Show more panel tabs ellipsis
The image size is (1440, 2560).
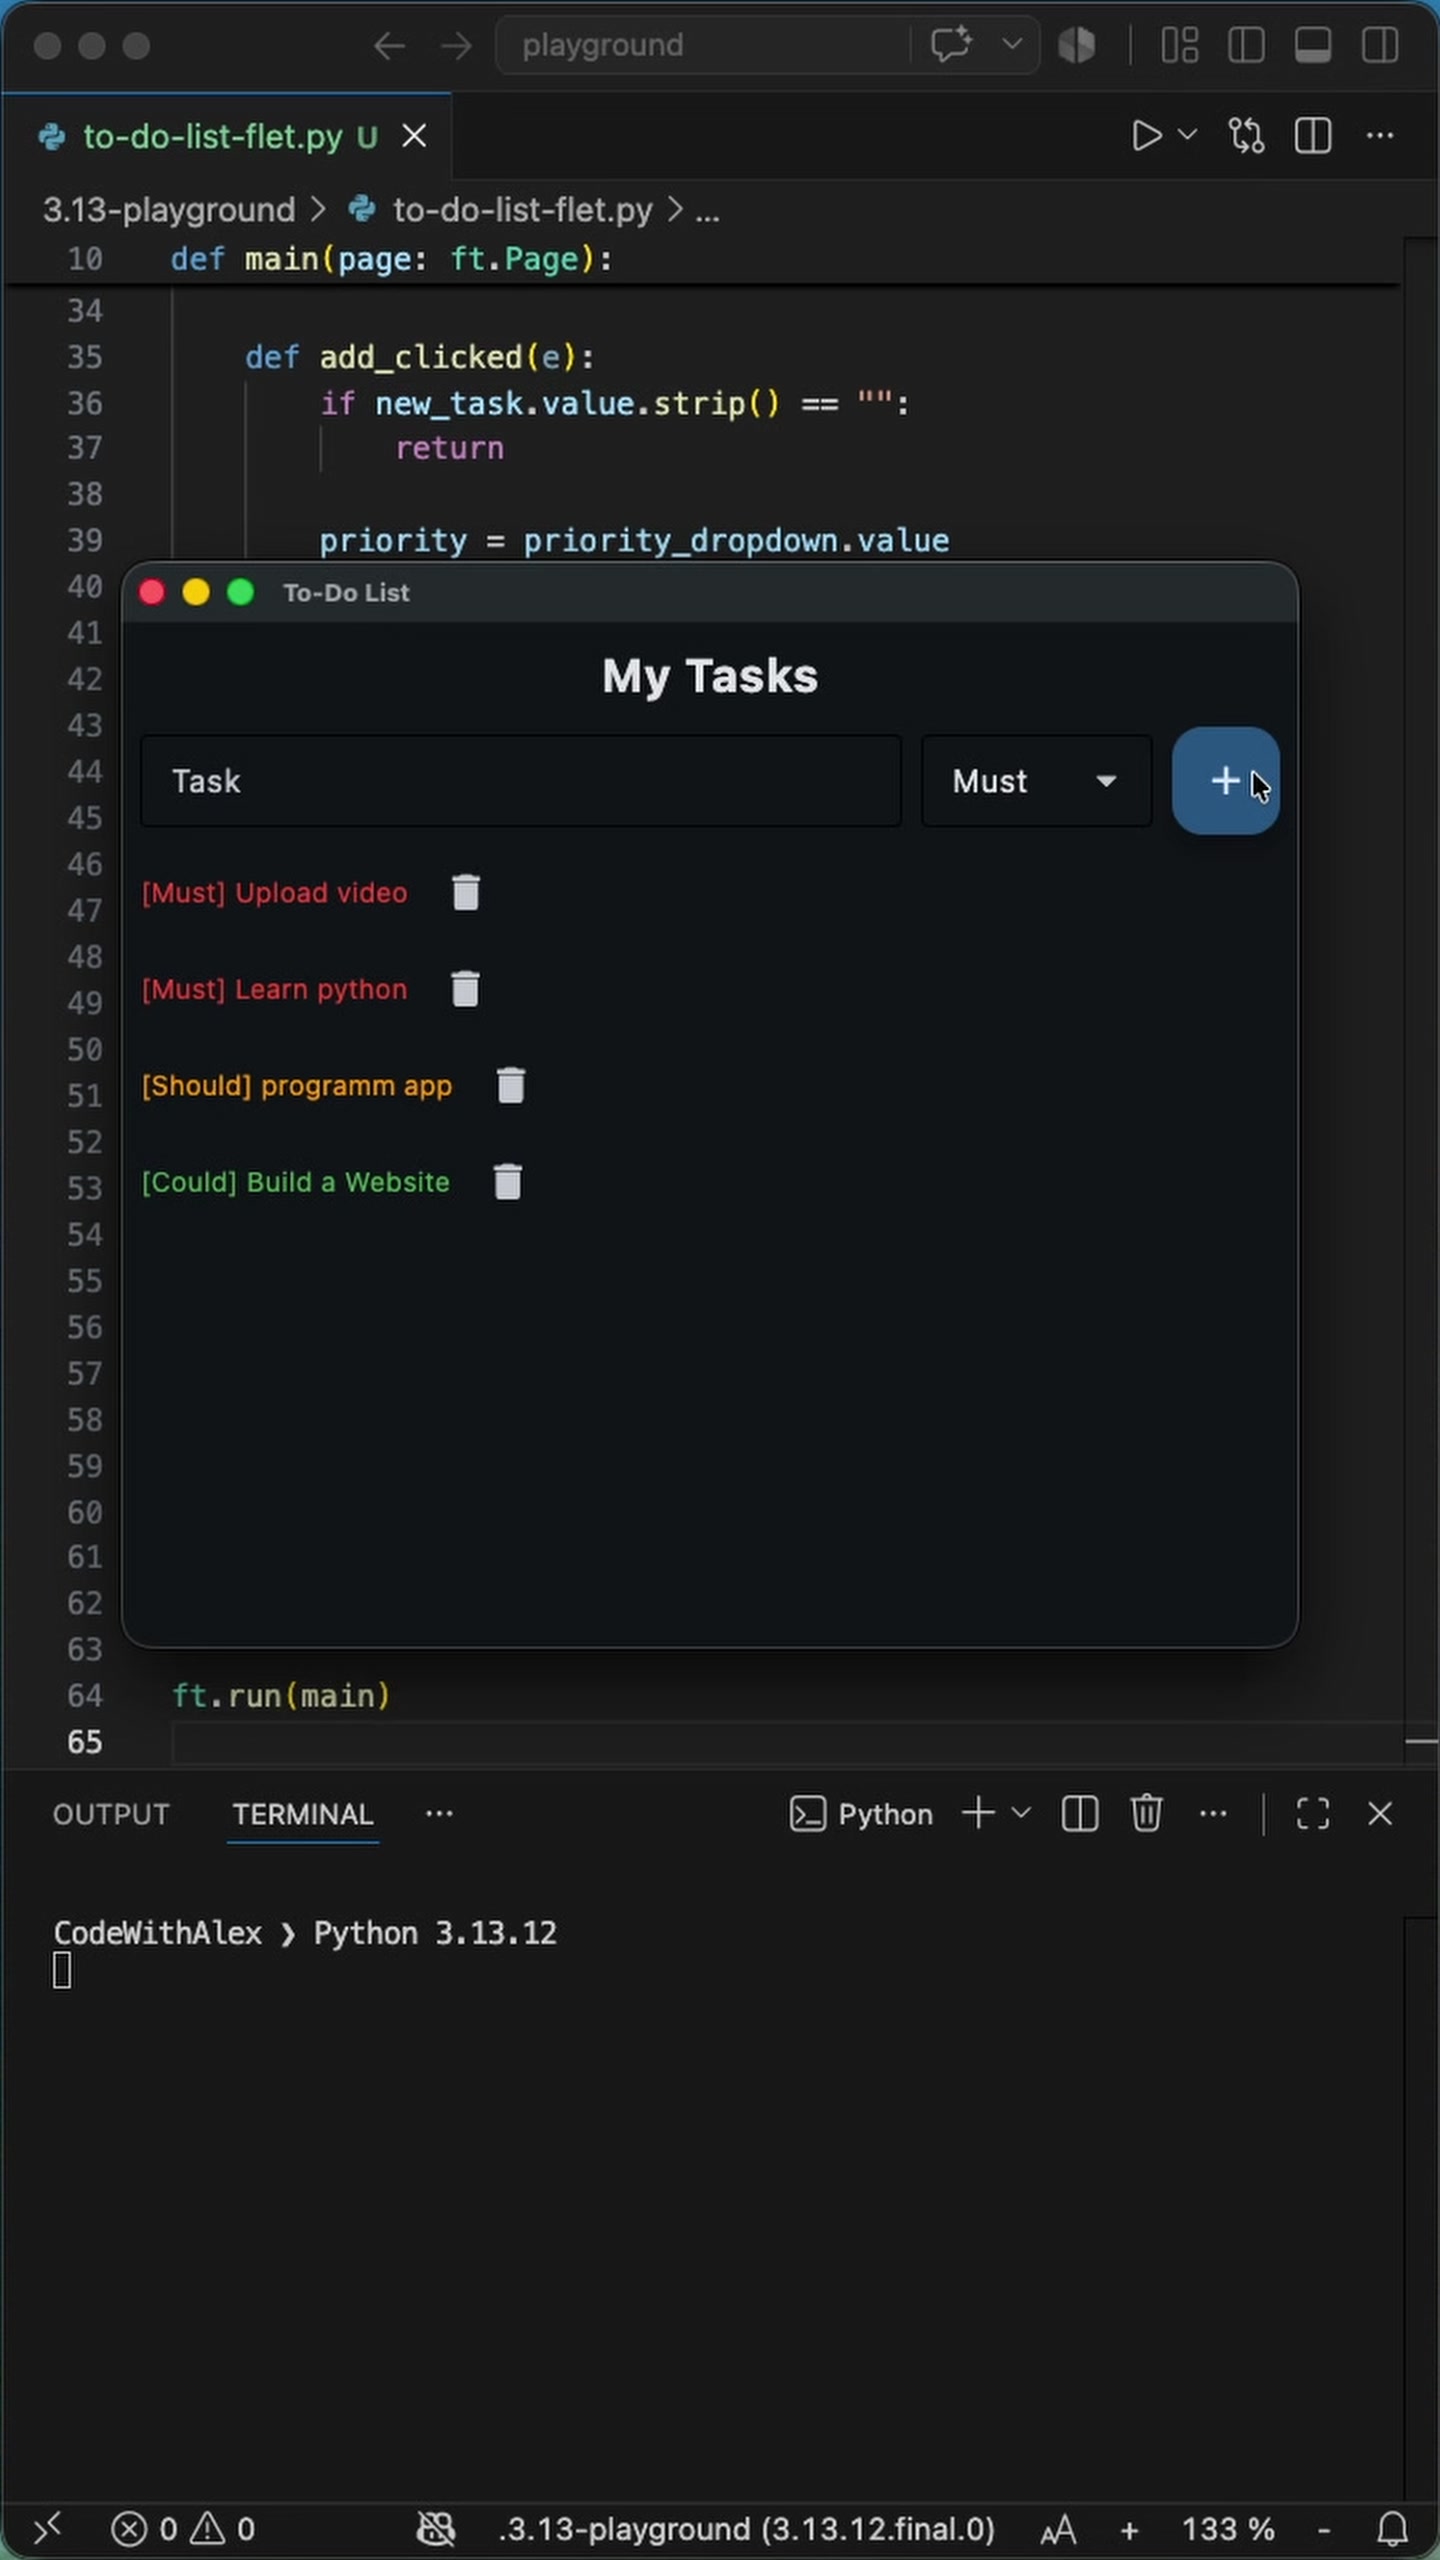(439, 1813)
